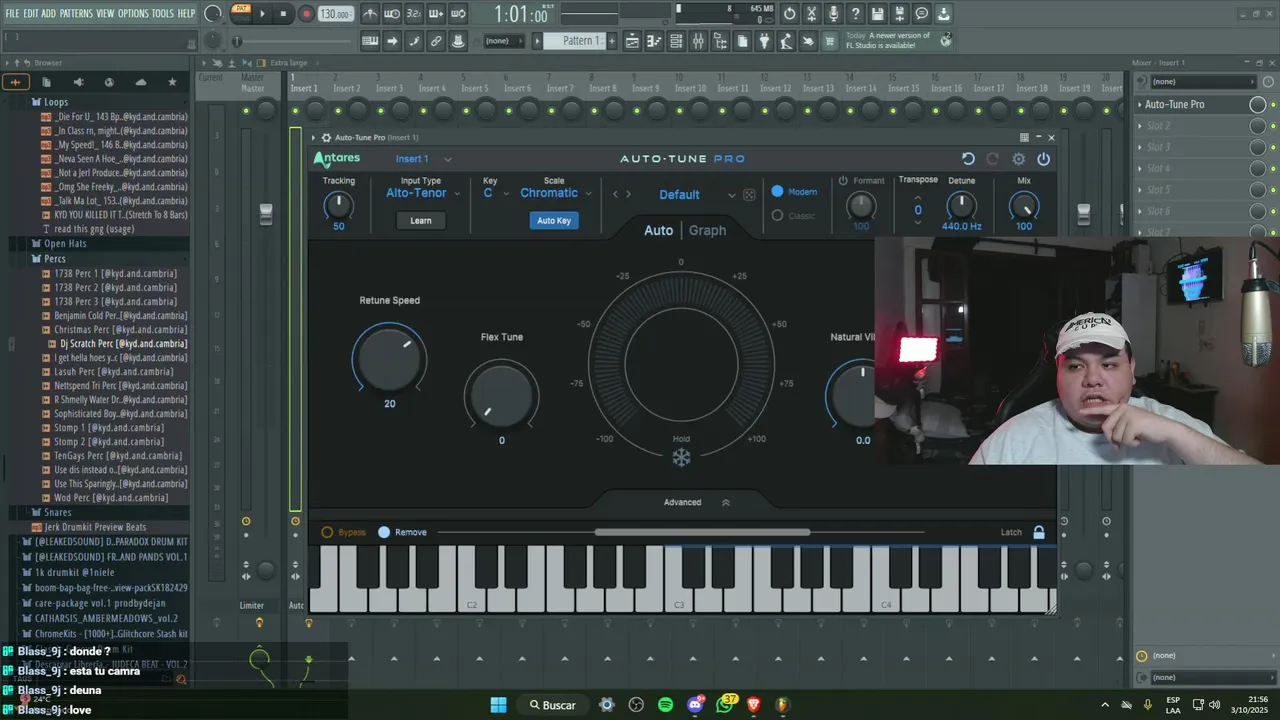Open the mixer view icon
Image resolution: width=1280 pixels, height=720 pixels.
[x=697, y=41]
